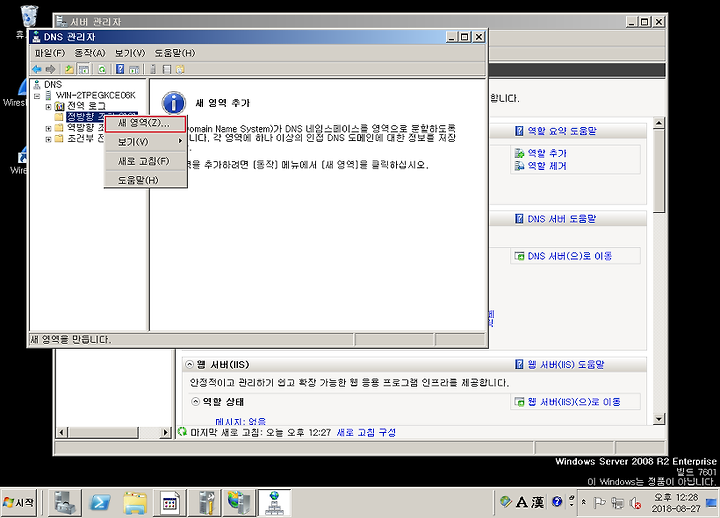Open the 도움말(H) menu in the menu bar

(x=174, y=53)
